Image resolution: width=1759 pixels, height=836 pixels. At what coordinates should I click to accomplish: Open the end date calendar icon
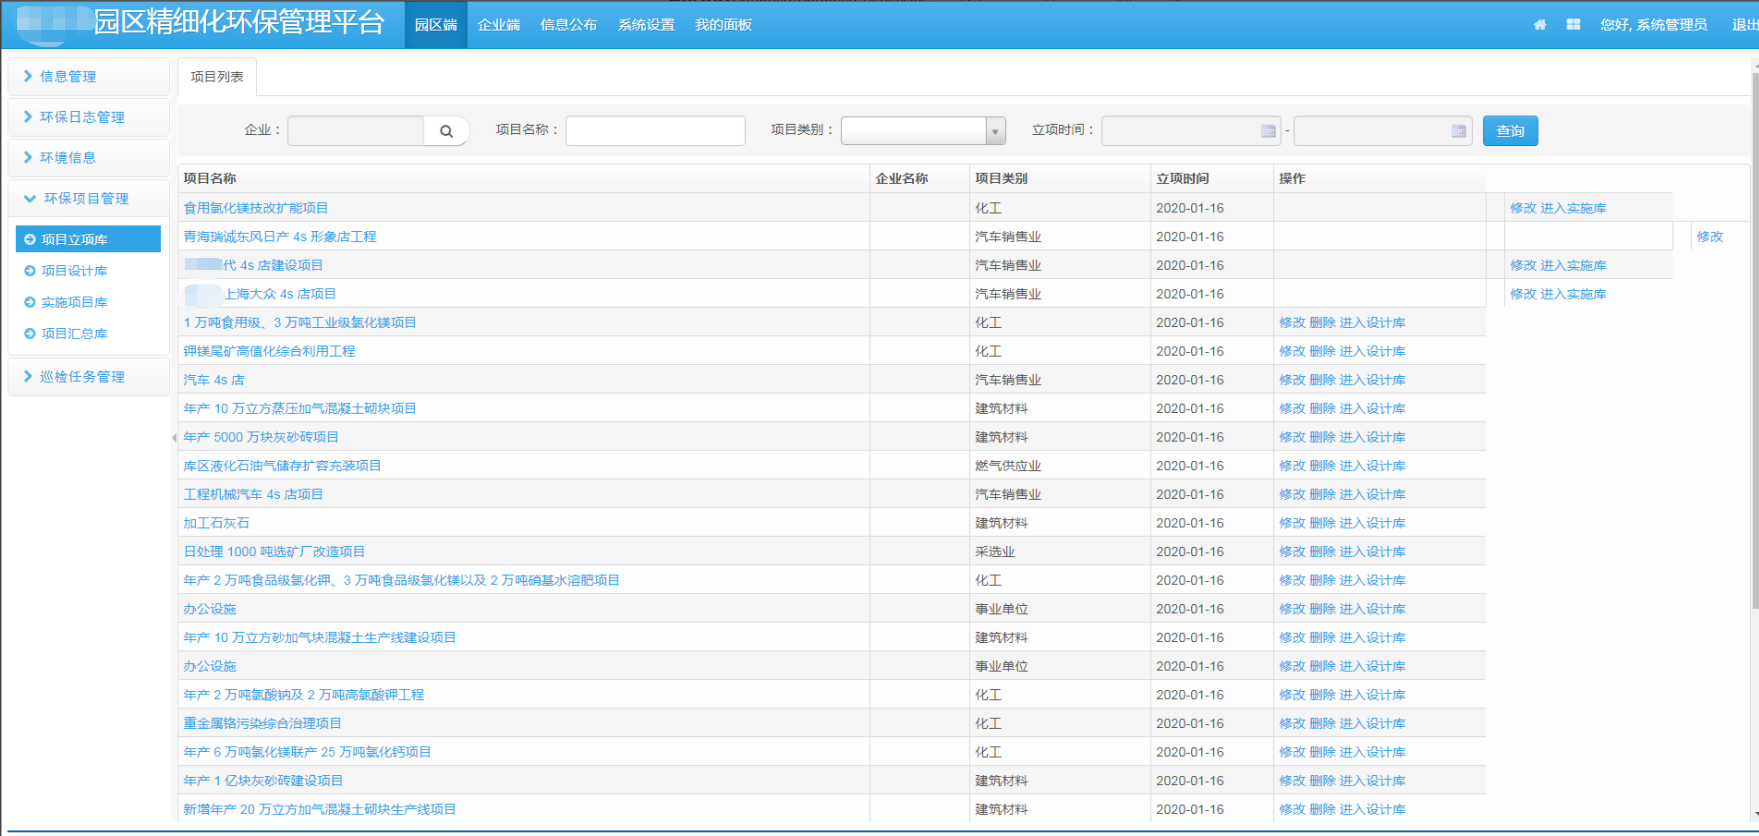[x=1458, y=131]
